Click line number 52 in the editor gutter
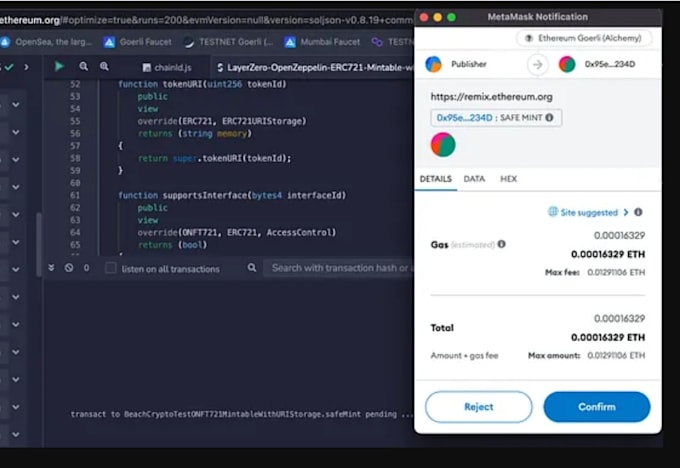Viewport: 680px width, 468px height. tap(75, 84)
